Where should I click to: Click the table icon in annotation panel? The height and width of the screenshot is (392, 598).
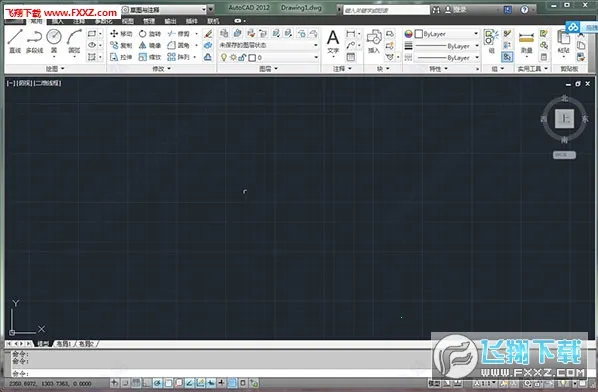350,57
